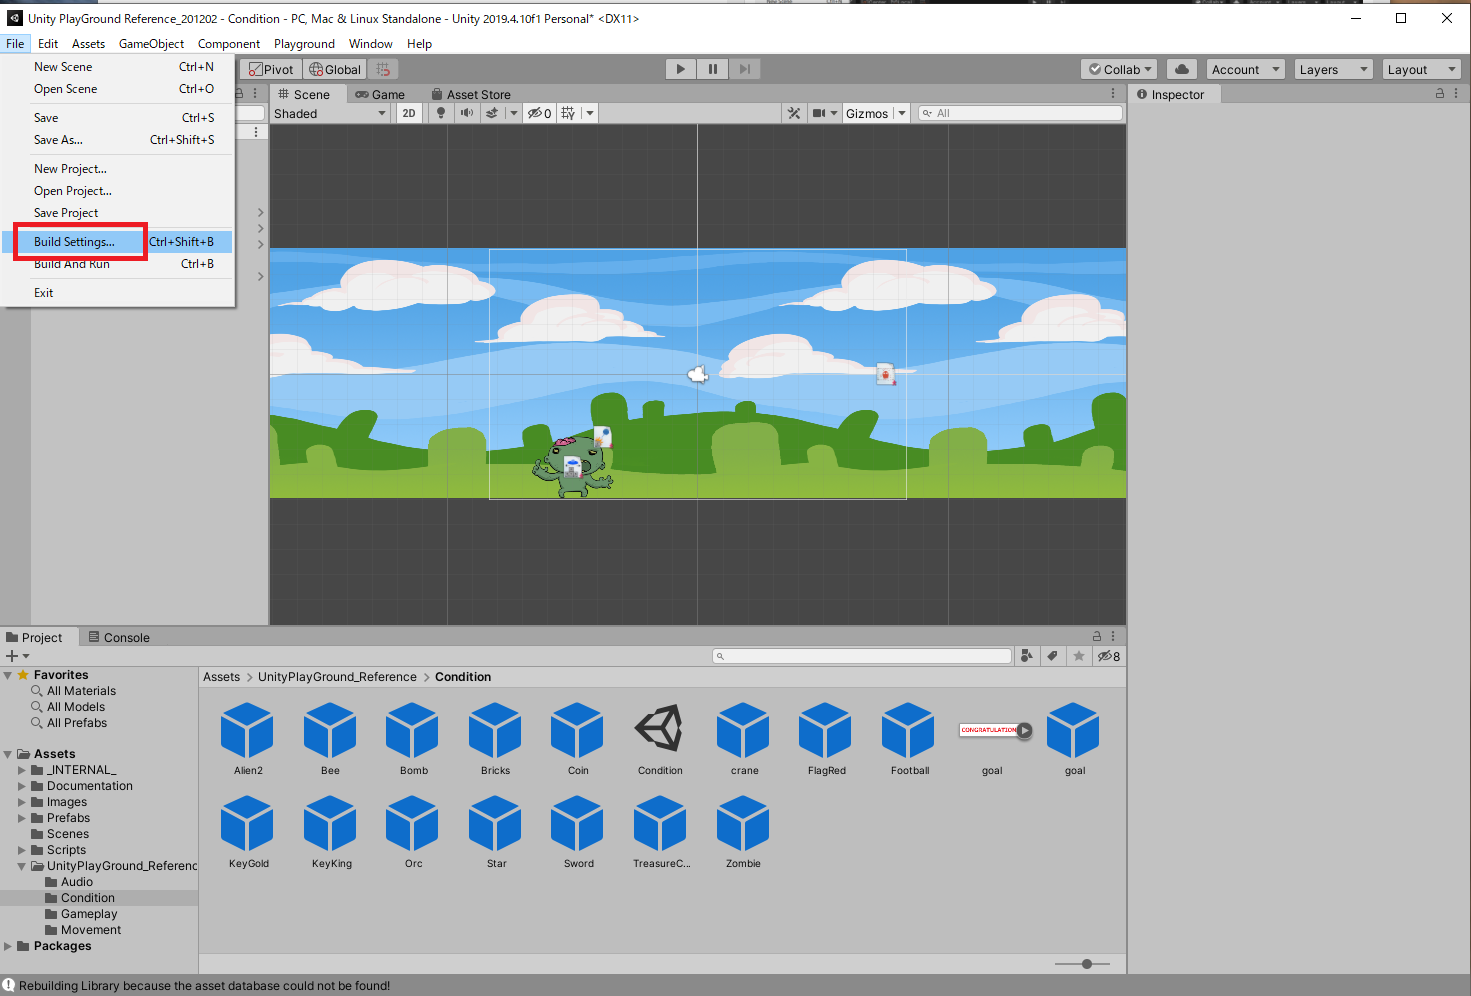Toggle hidden packages eye icon

coord(1109,656)
